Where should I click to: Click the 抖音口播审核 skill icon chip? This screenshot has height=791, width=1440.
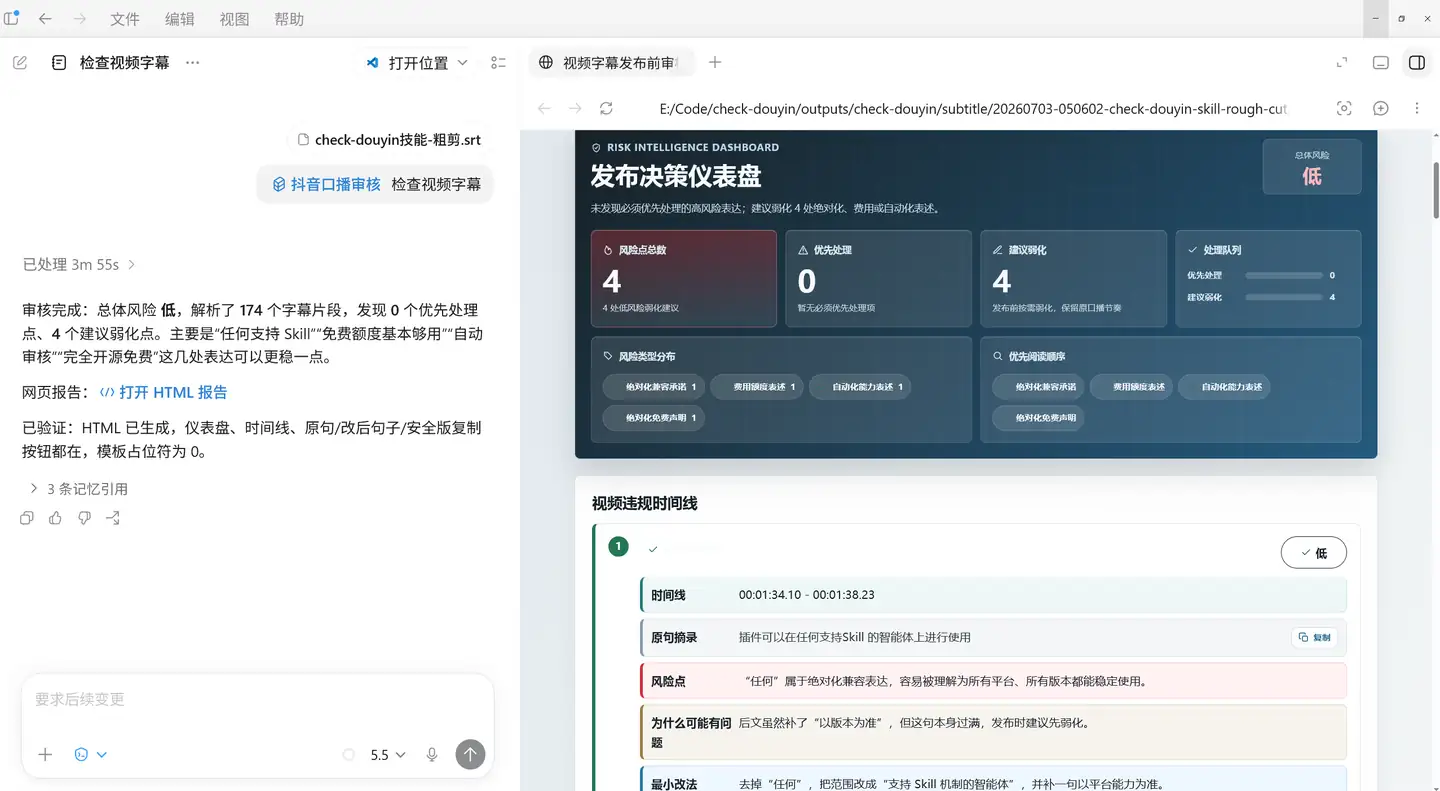click(326, 185)
